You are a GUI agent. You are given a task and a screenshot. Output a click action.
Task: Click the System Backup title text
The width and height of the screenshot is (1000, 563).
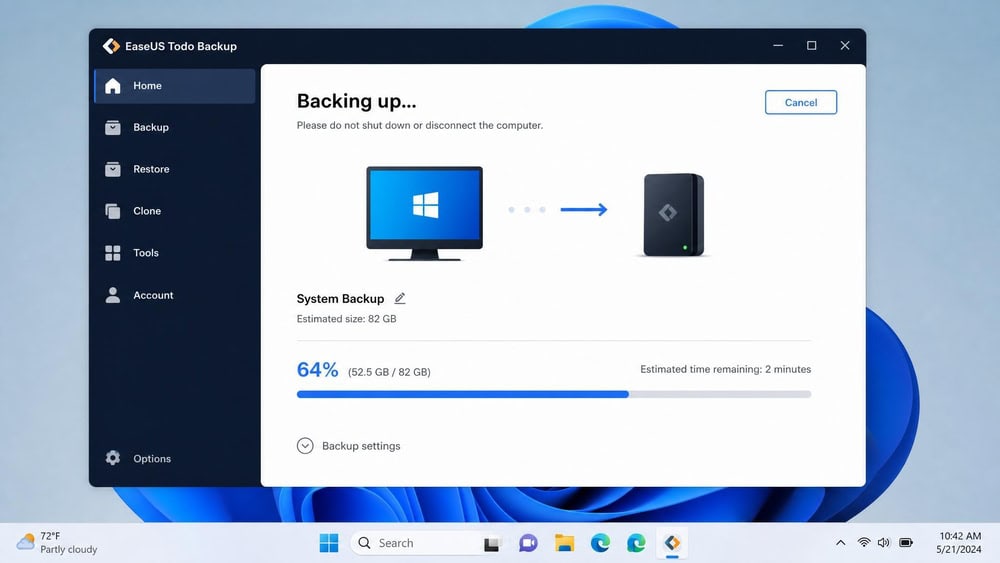click(x=341, y=298)
